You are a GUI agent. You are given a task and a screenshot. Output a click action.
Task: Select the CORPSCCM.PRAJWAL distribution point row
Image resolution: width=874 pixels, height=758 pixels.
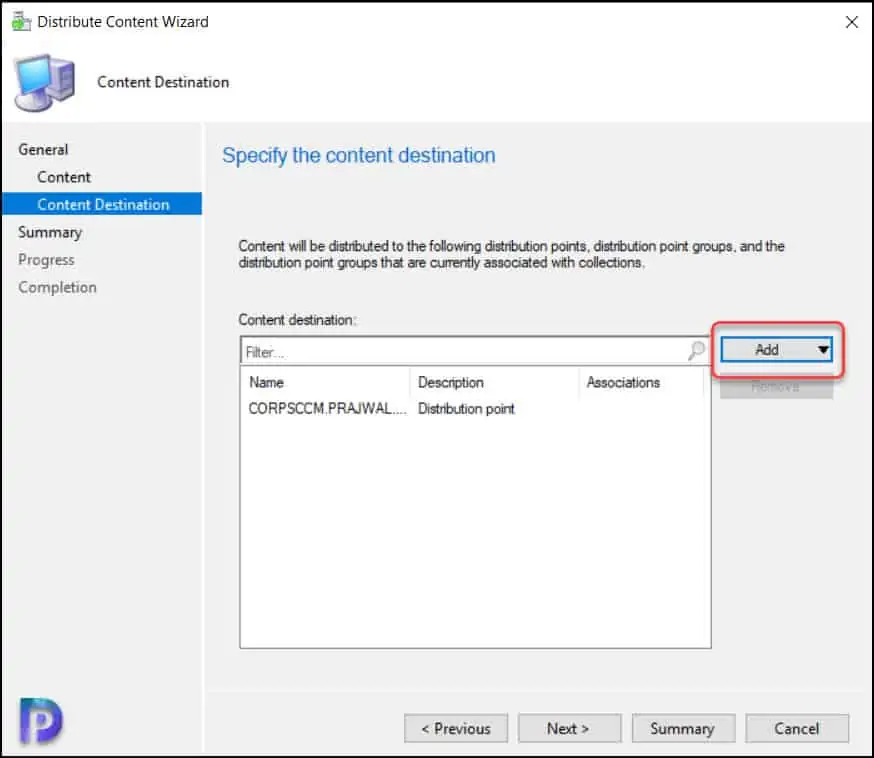click(x=475, y=409)
